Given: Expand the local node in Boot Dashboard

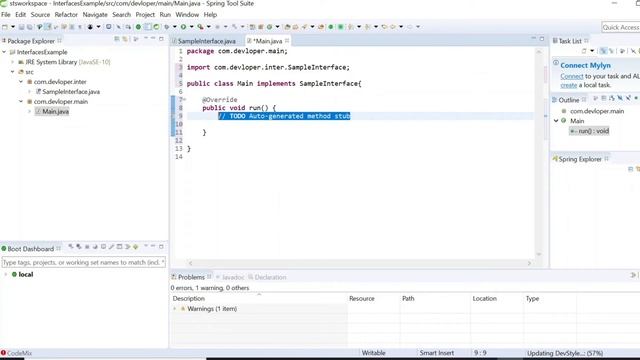Looking at the screenshot, I should coord(6,274).
